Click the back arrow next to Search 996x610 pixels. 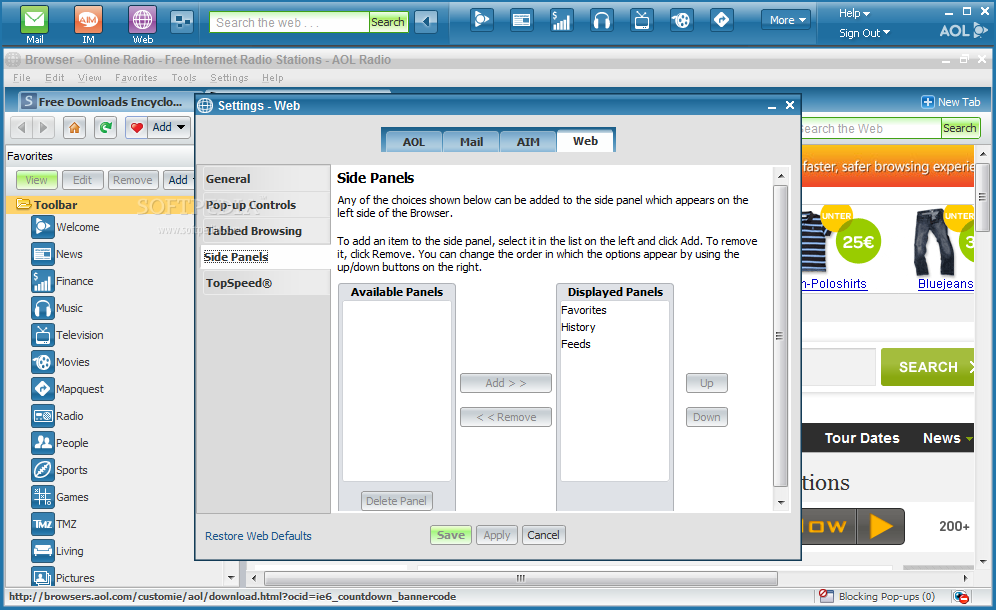point(426,22)
